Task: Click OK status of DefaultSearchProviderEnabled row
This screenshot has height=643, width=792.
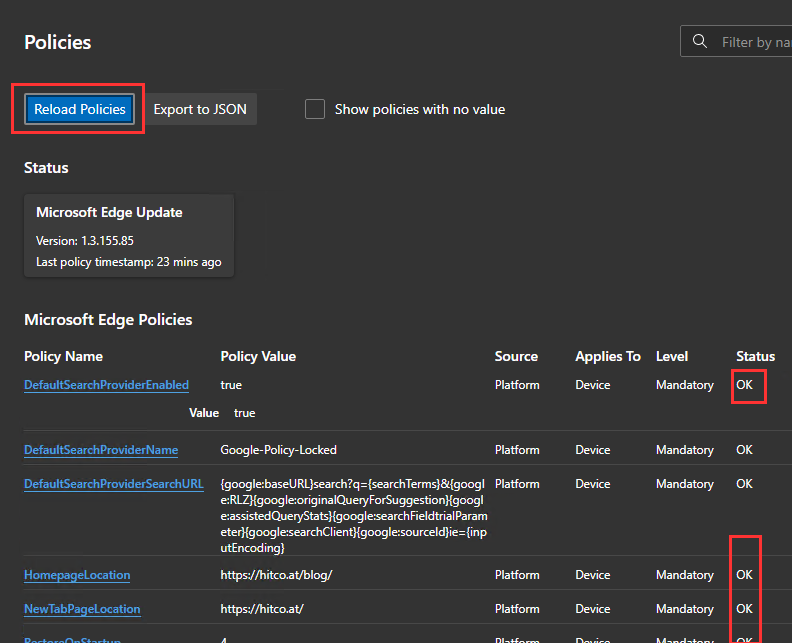Action: coord(744,385)
